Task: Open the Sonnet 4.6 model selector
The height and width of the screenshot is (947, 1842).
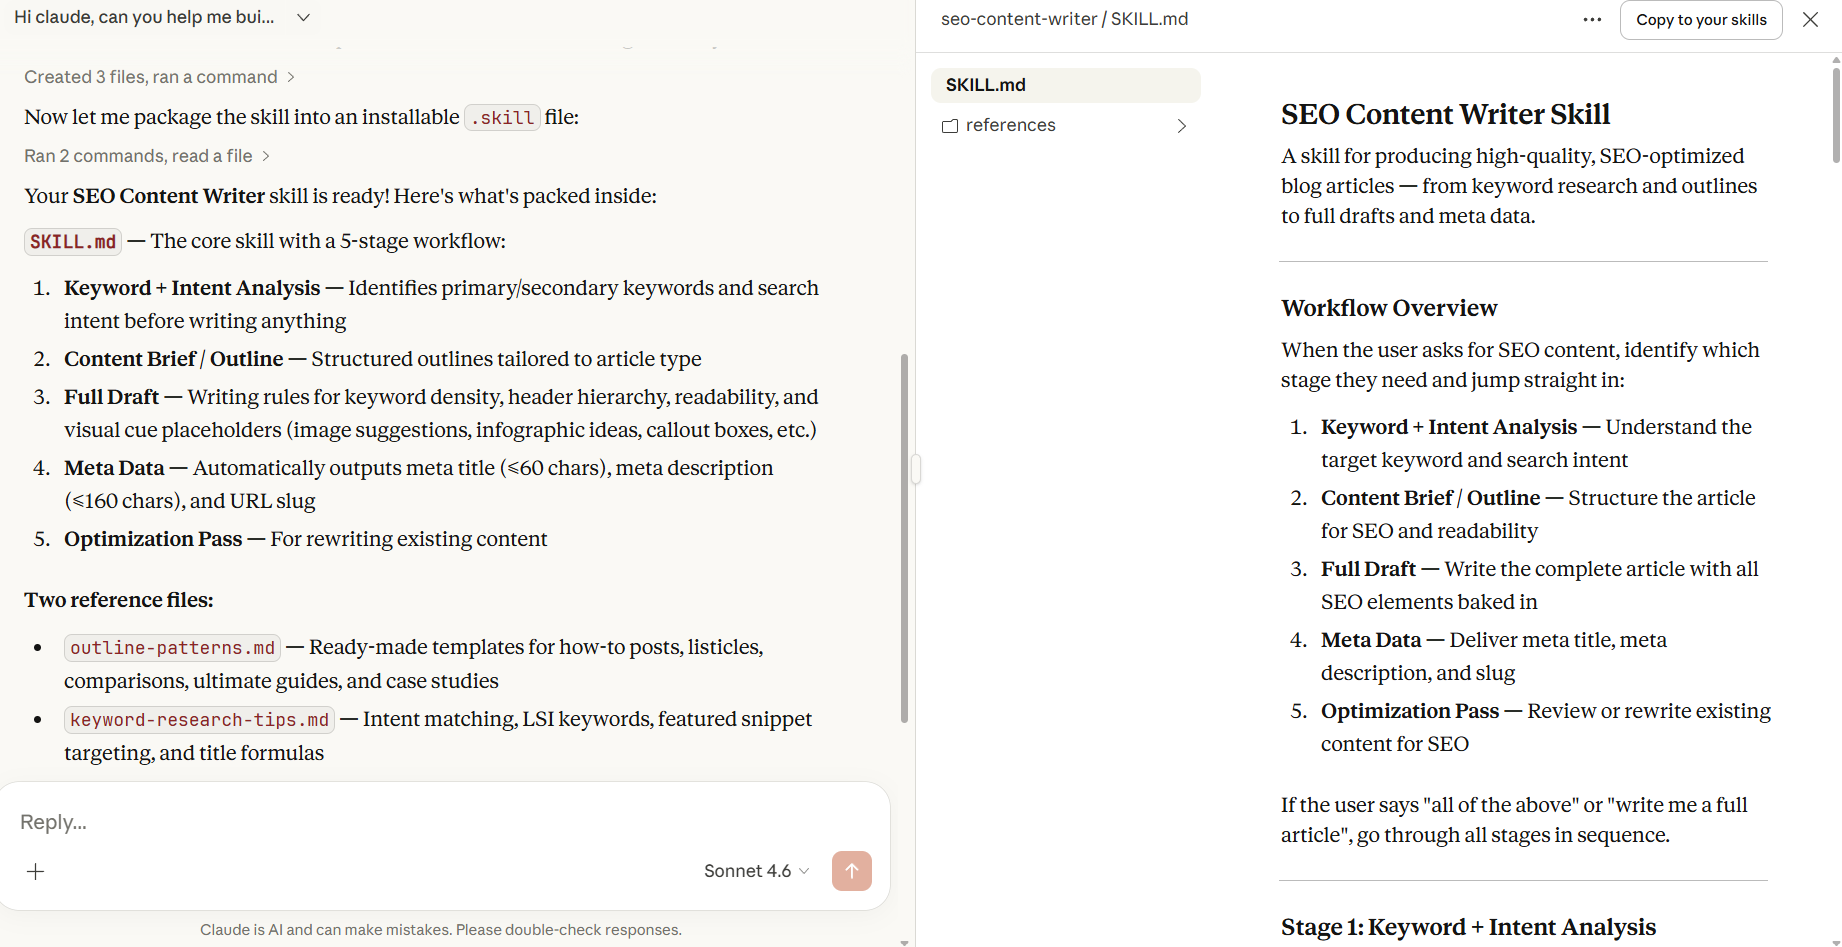Action: pos(756,871)
